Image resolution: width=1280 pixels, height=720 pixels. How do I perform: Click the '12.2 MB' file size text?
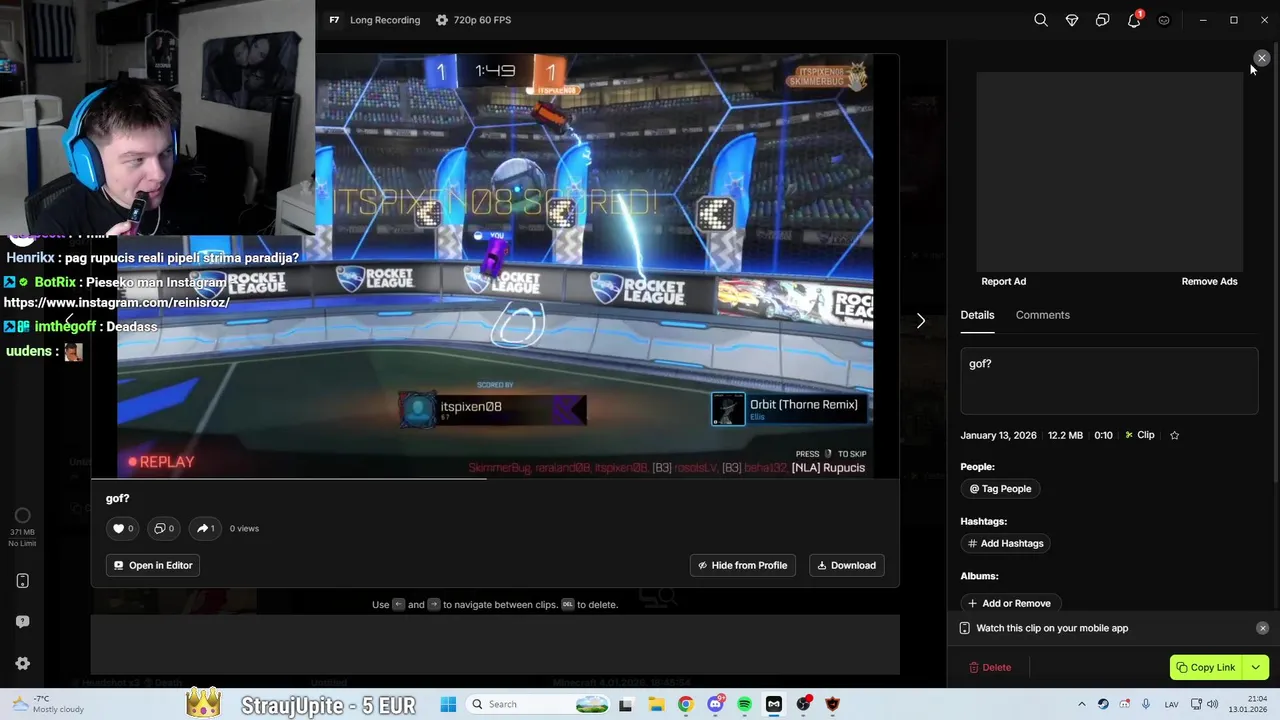[1065, 435]
